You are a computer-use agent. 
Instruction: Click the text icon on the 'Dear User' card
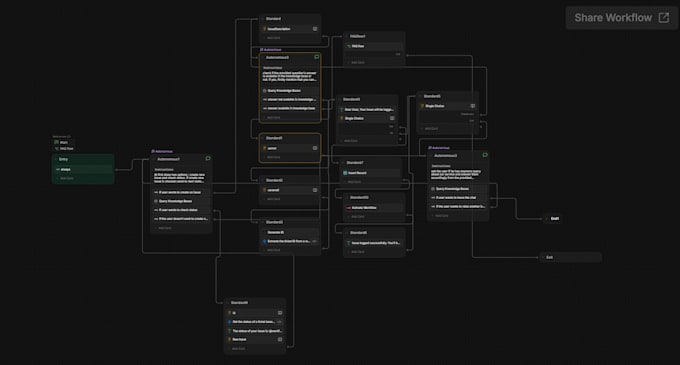click(x=342, y=110)
